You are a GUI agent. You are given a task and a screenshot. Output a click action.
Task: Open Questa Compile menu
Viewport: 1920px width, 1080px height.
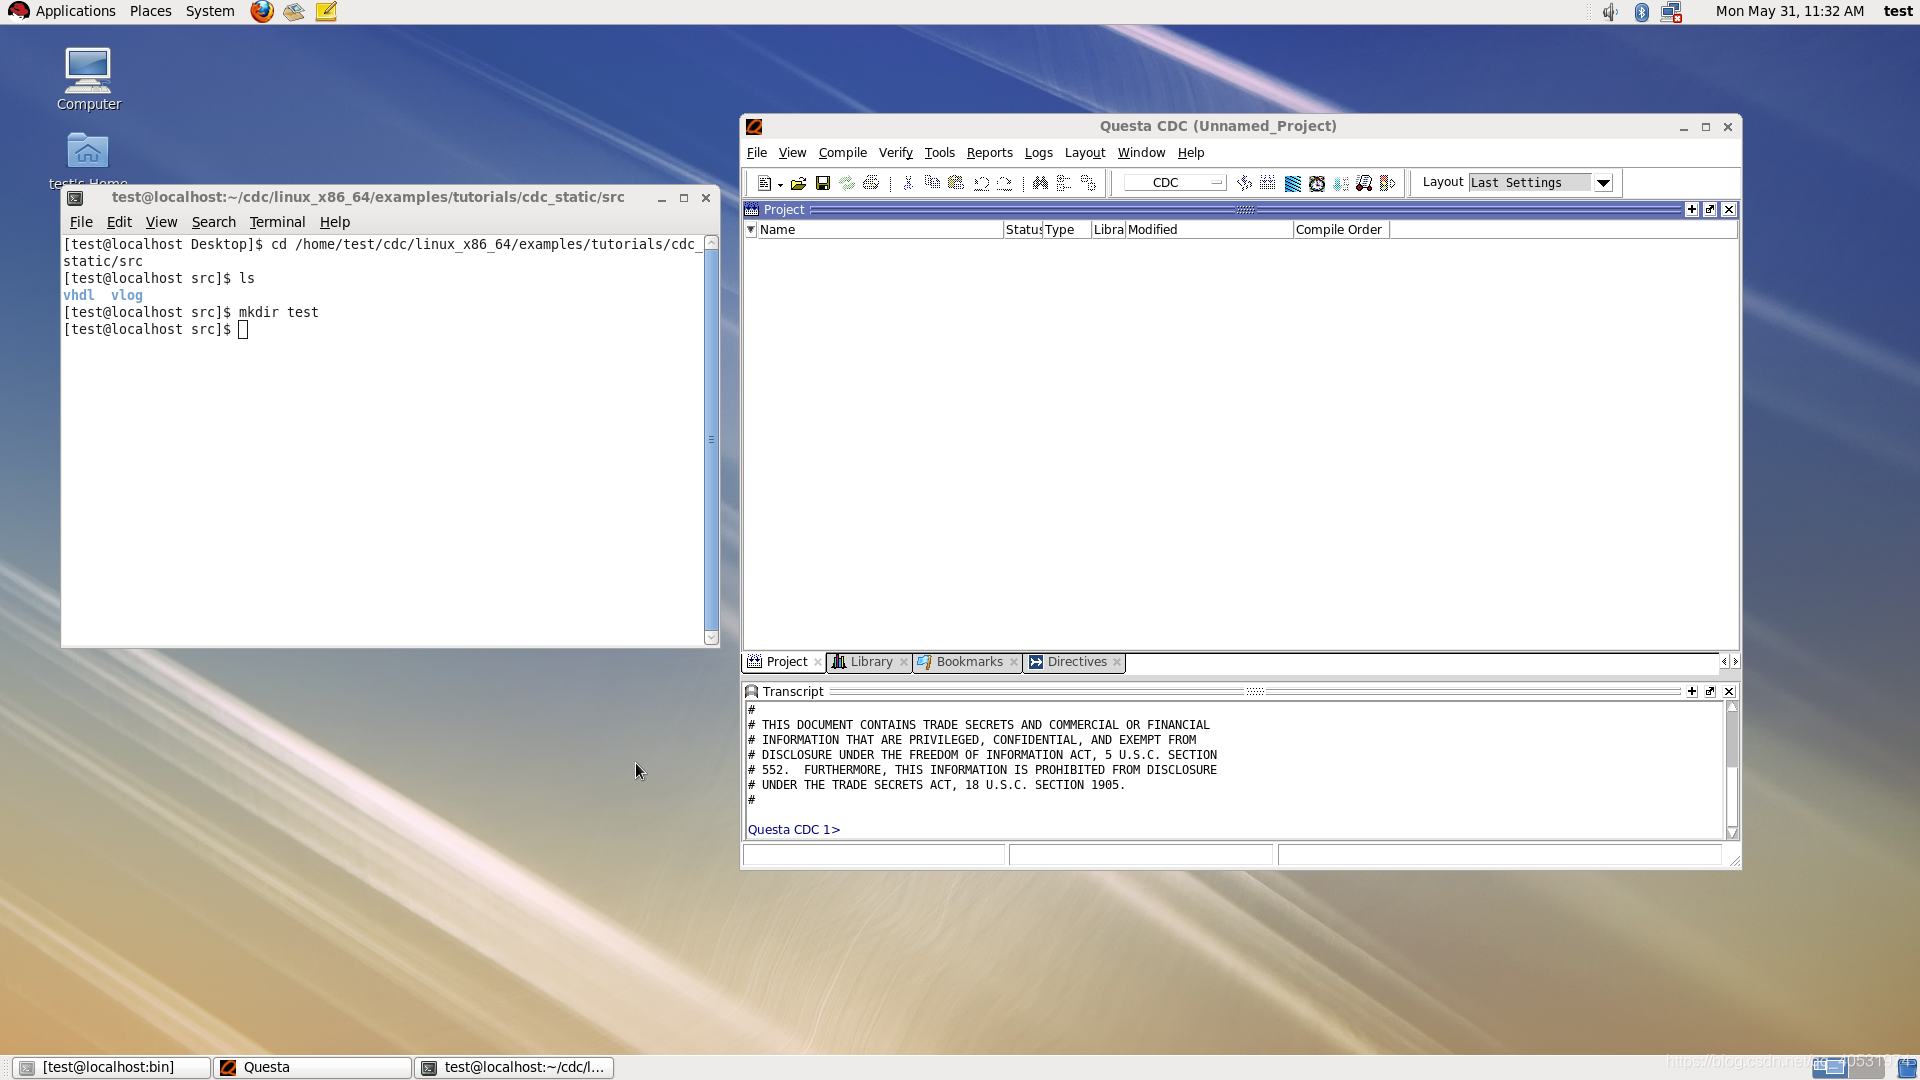point(843,153)
